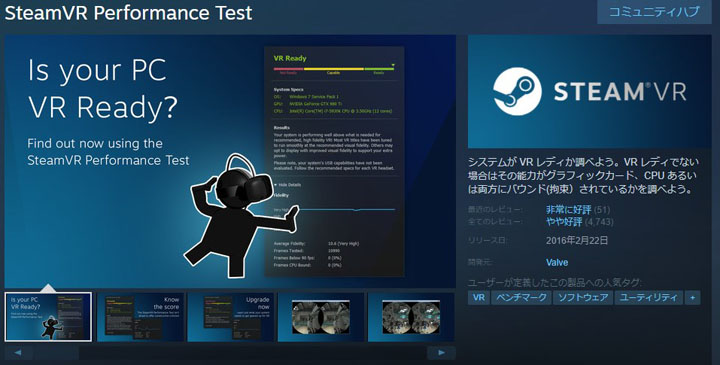Click the thumbnail carousel scrollbar handle
Image resolution: width=720 pixels, height=365 pixels.
coord(56,353)
